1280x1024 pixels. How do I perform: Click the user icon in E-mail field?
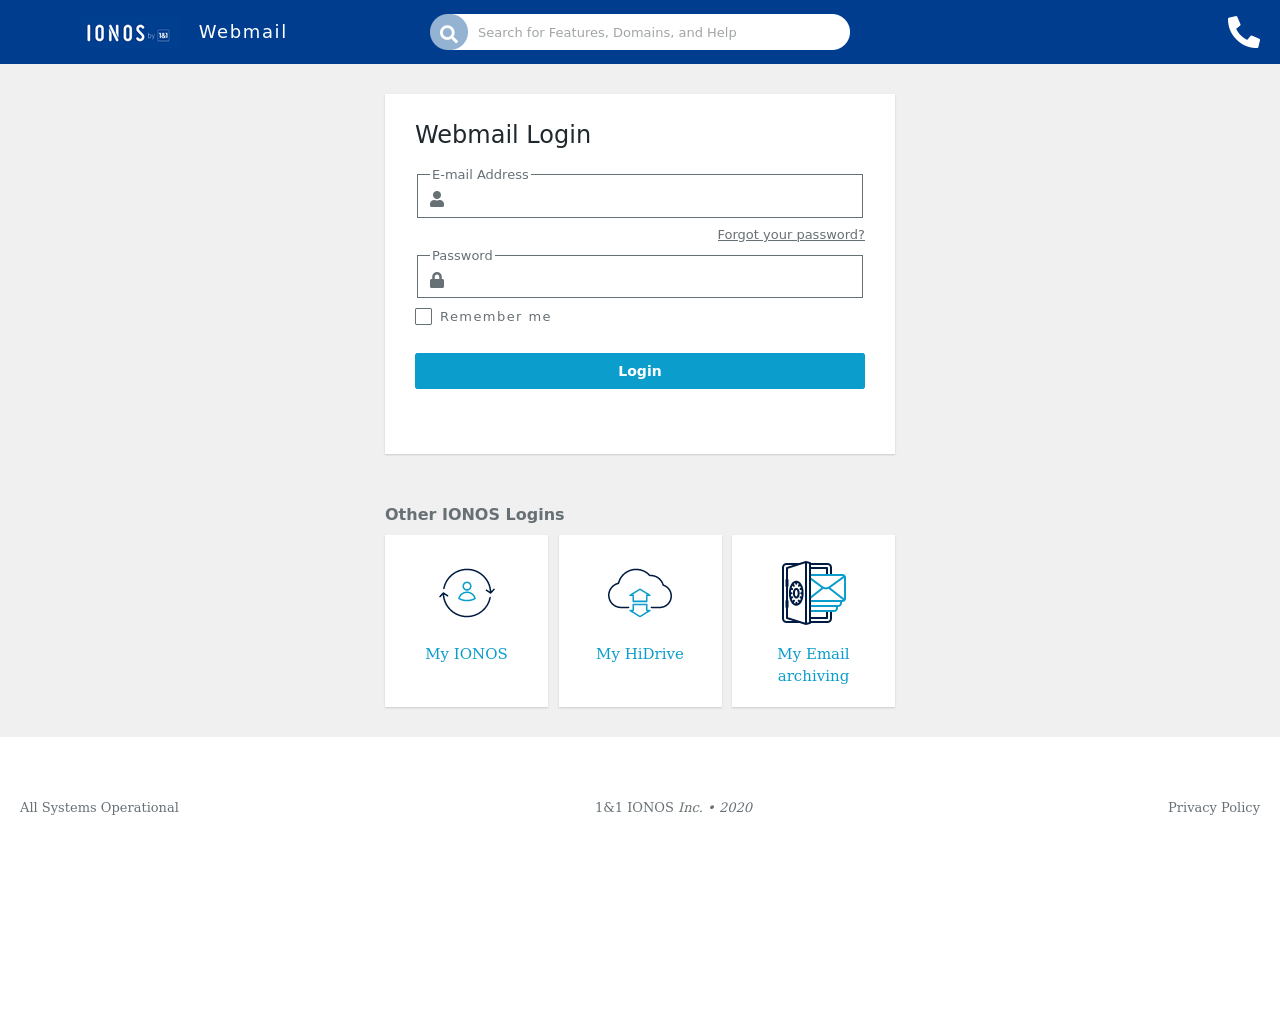pos(437,199)
